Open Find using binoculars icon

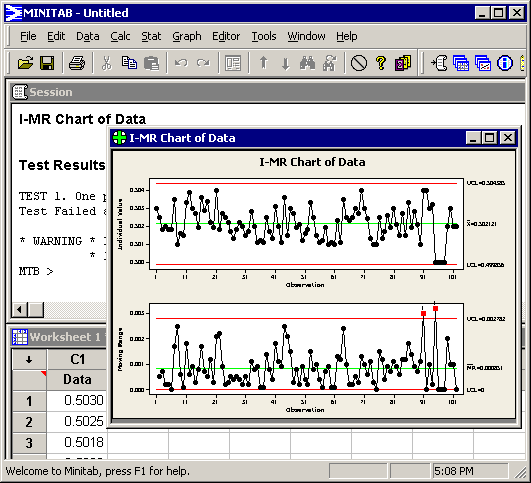pos(307,63)
